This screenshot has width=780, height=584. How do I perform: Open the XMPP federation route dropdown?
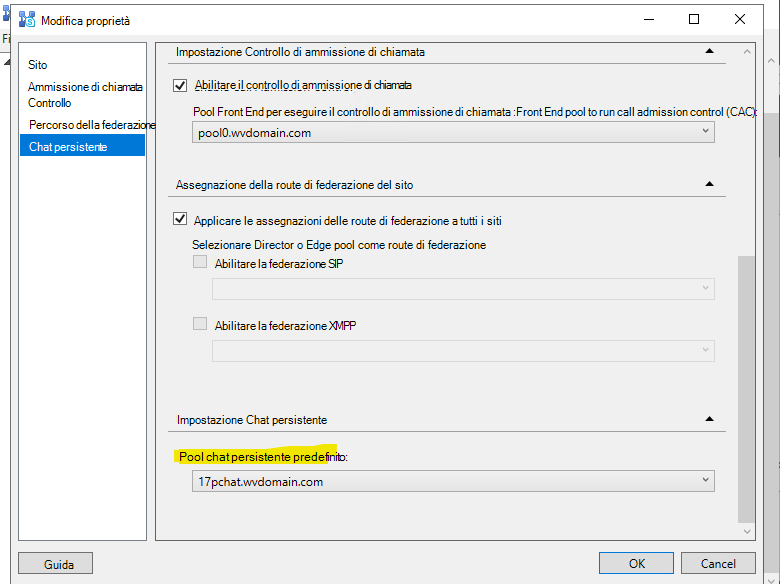click(x=463, y=351)
